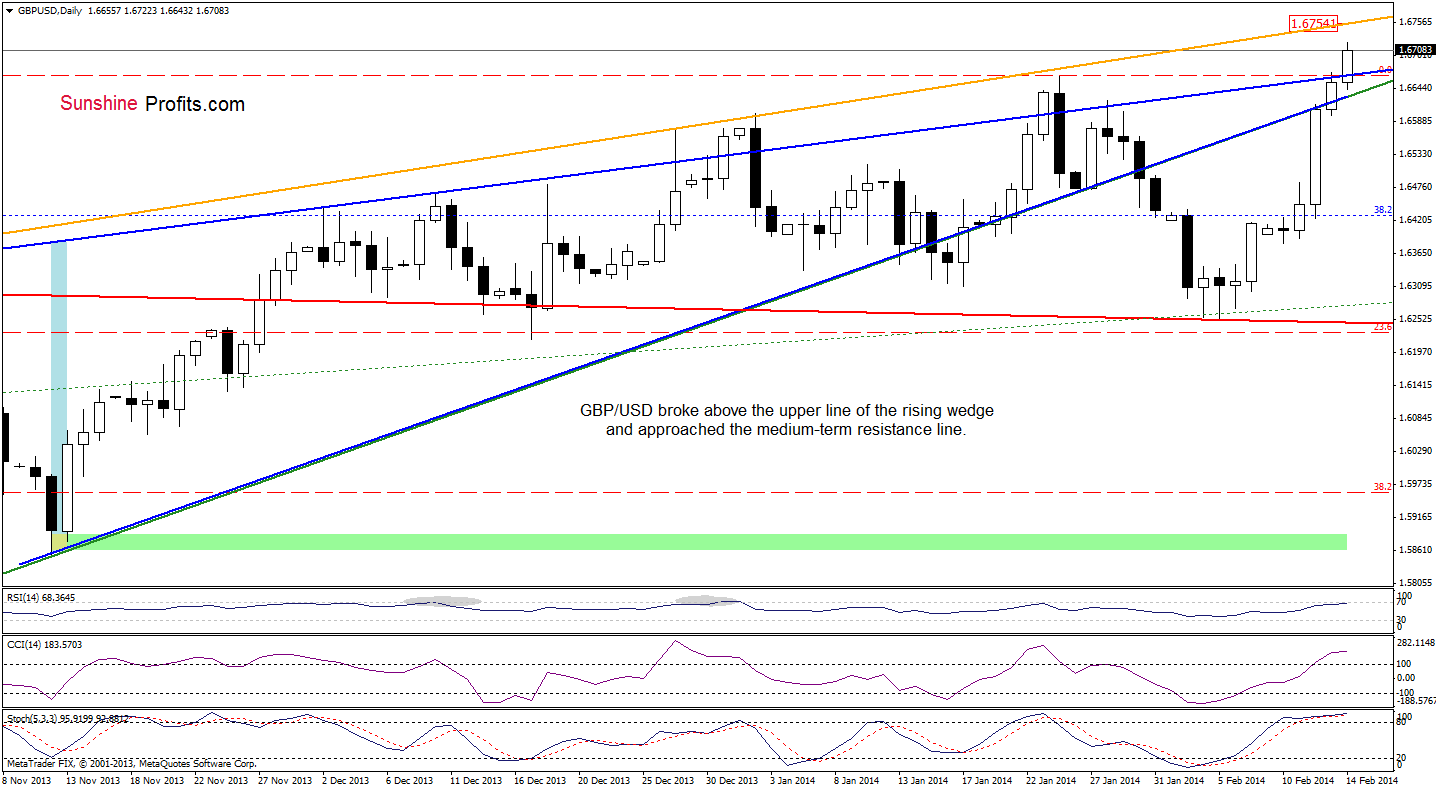
Task: Click the 1.64760 price axis label
Action: 1415,187
